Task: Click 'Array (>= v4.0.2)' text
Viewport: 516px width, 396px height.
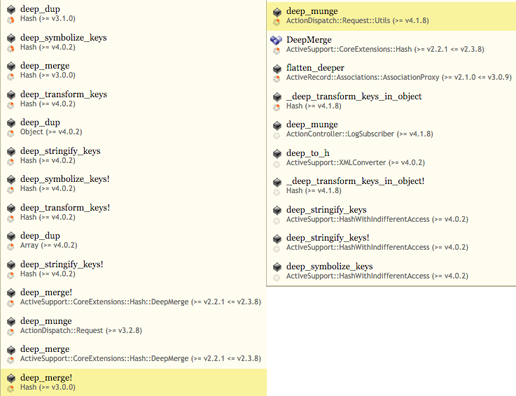Action: (49, 245)
